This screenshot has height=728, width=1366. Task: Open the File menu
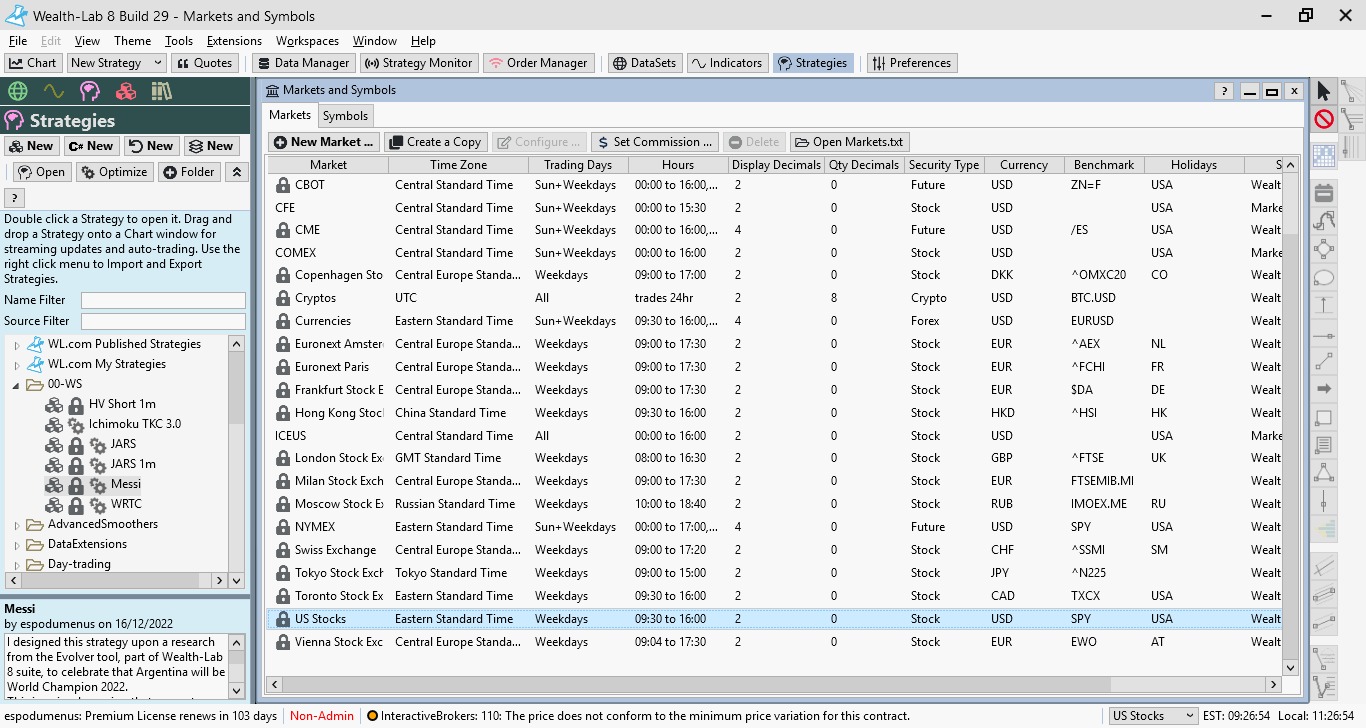click(18, 41)
